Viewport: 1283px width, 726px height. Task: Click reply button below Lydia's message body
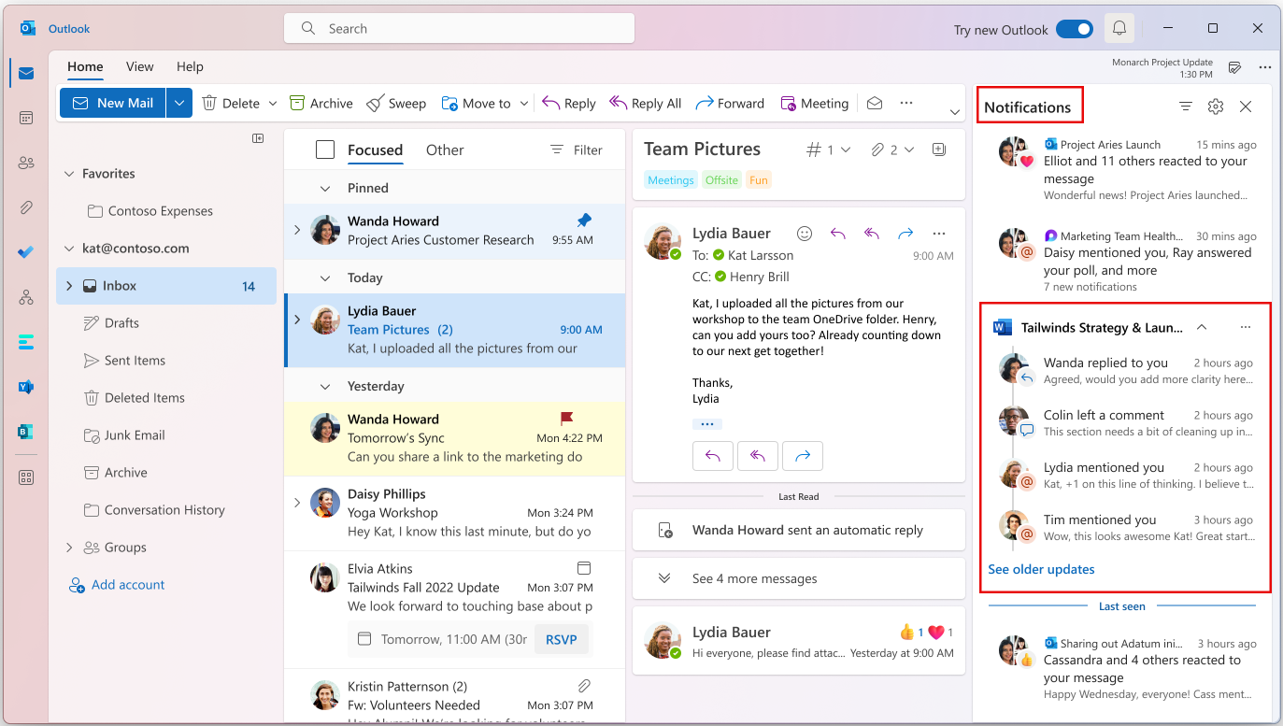(x=713, y=456)
